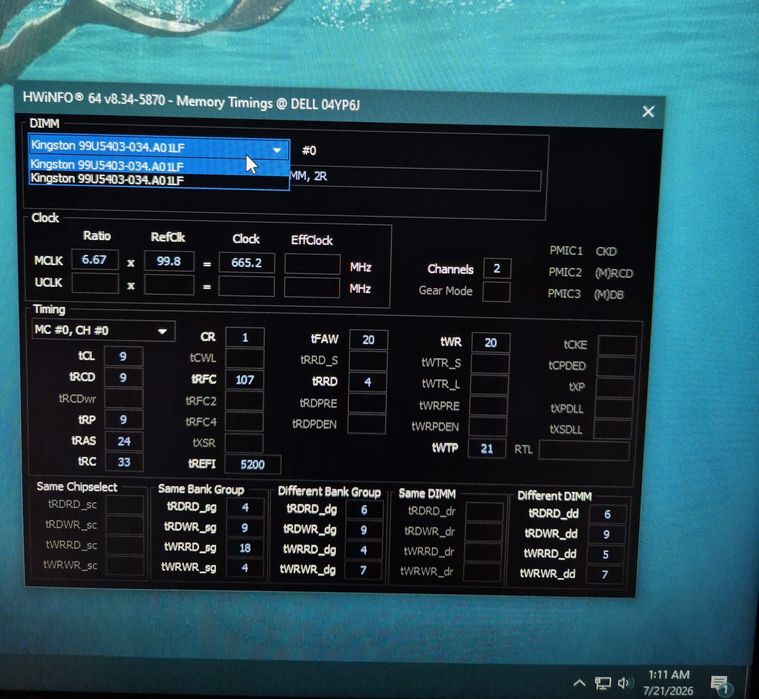This screenshot has height=699, width=759.
Task: Click the tRFC value showing 107
Action: (244, 380)
